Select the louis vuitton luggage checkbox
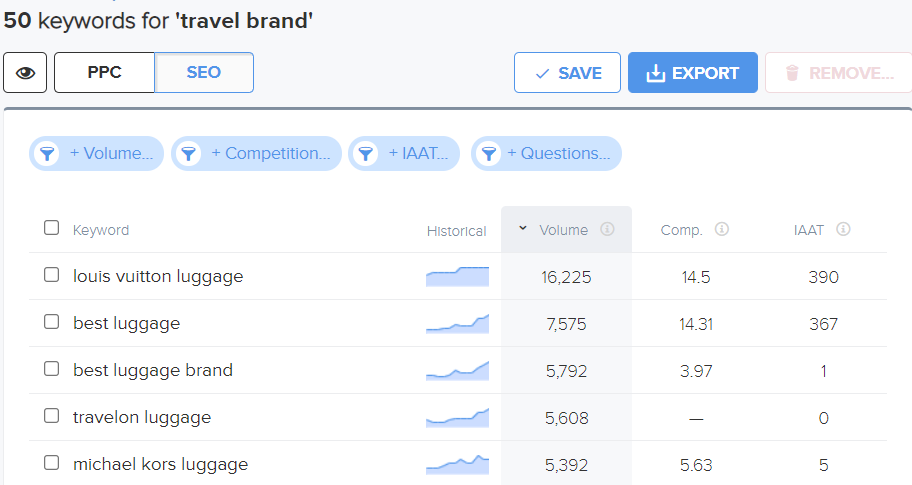The width and height of the screenshot is (912, 485). (x=52, y=276)
